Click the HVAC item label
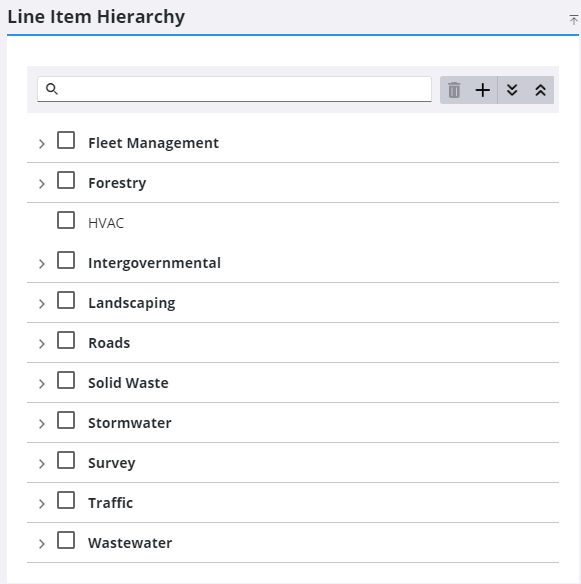Viewport: 581px width, 584px height. point(106,223)
